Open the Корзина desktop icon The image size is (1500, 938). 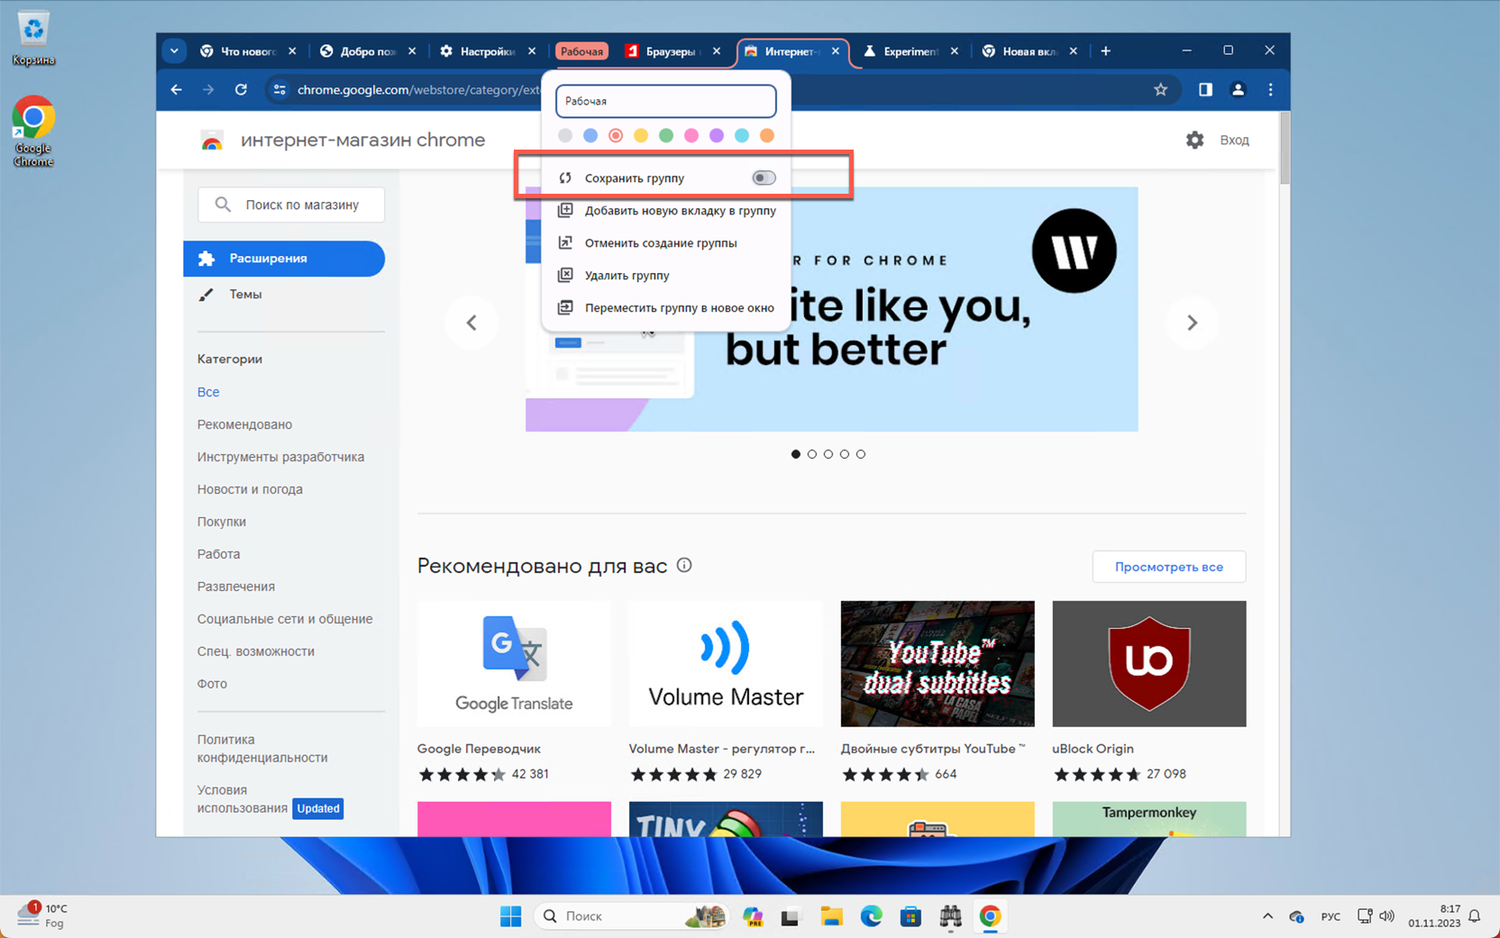[x=33, y=38]
